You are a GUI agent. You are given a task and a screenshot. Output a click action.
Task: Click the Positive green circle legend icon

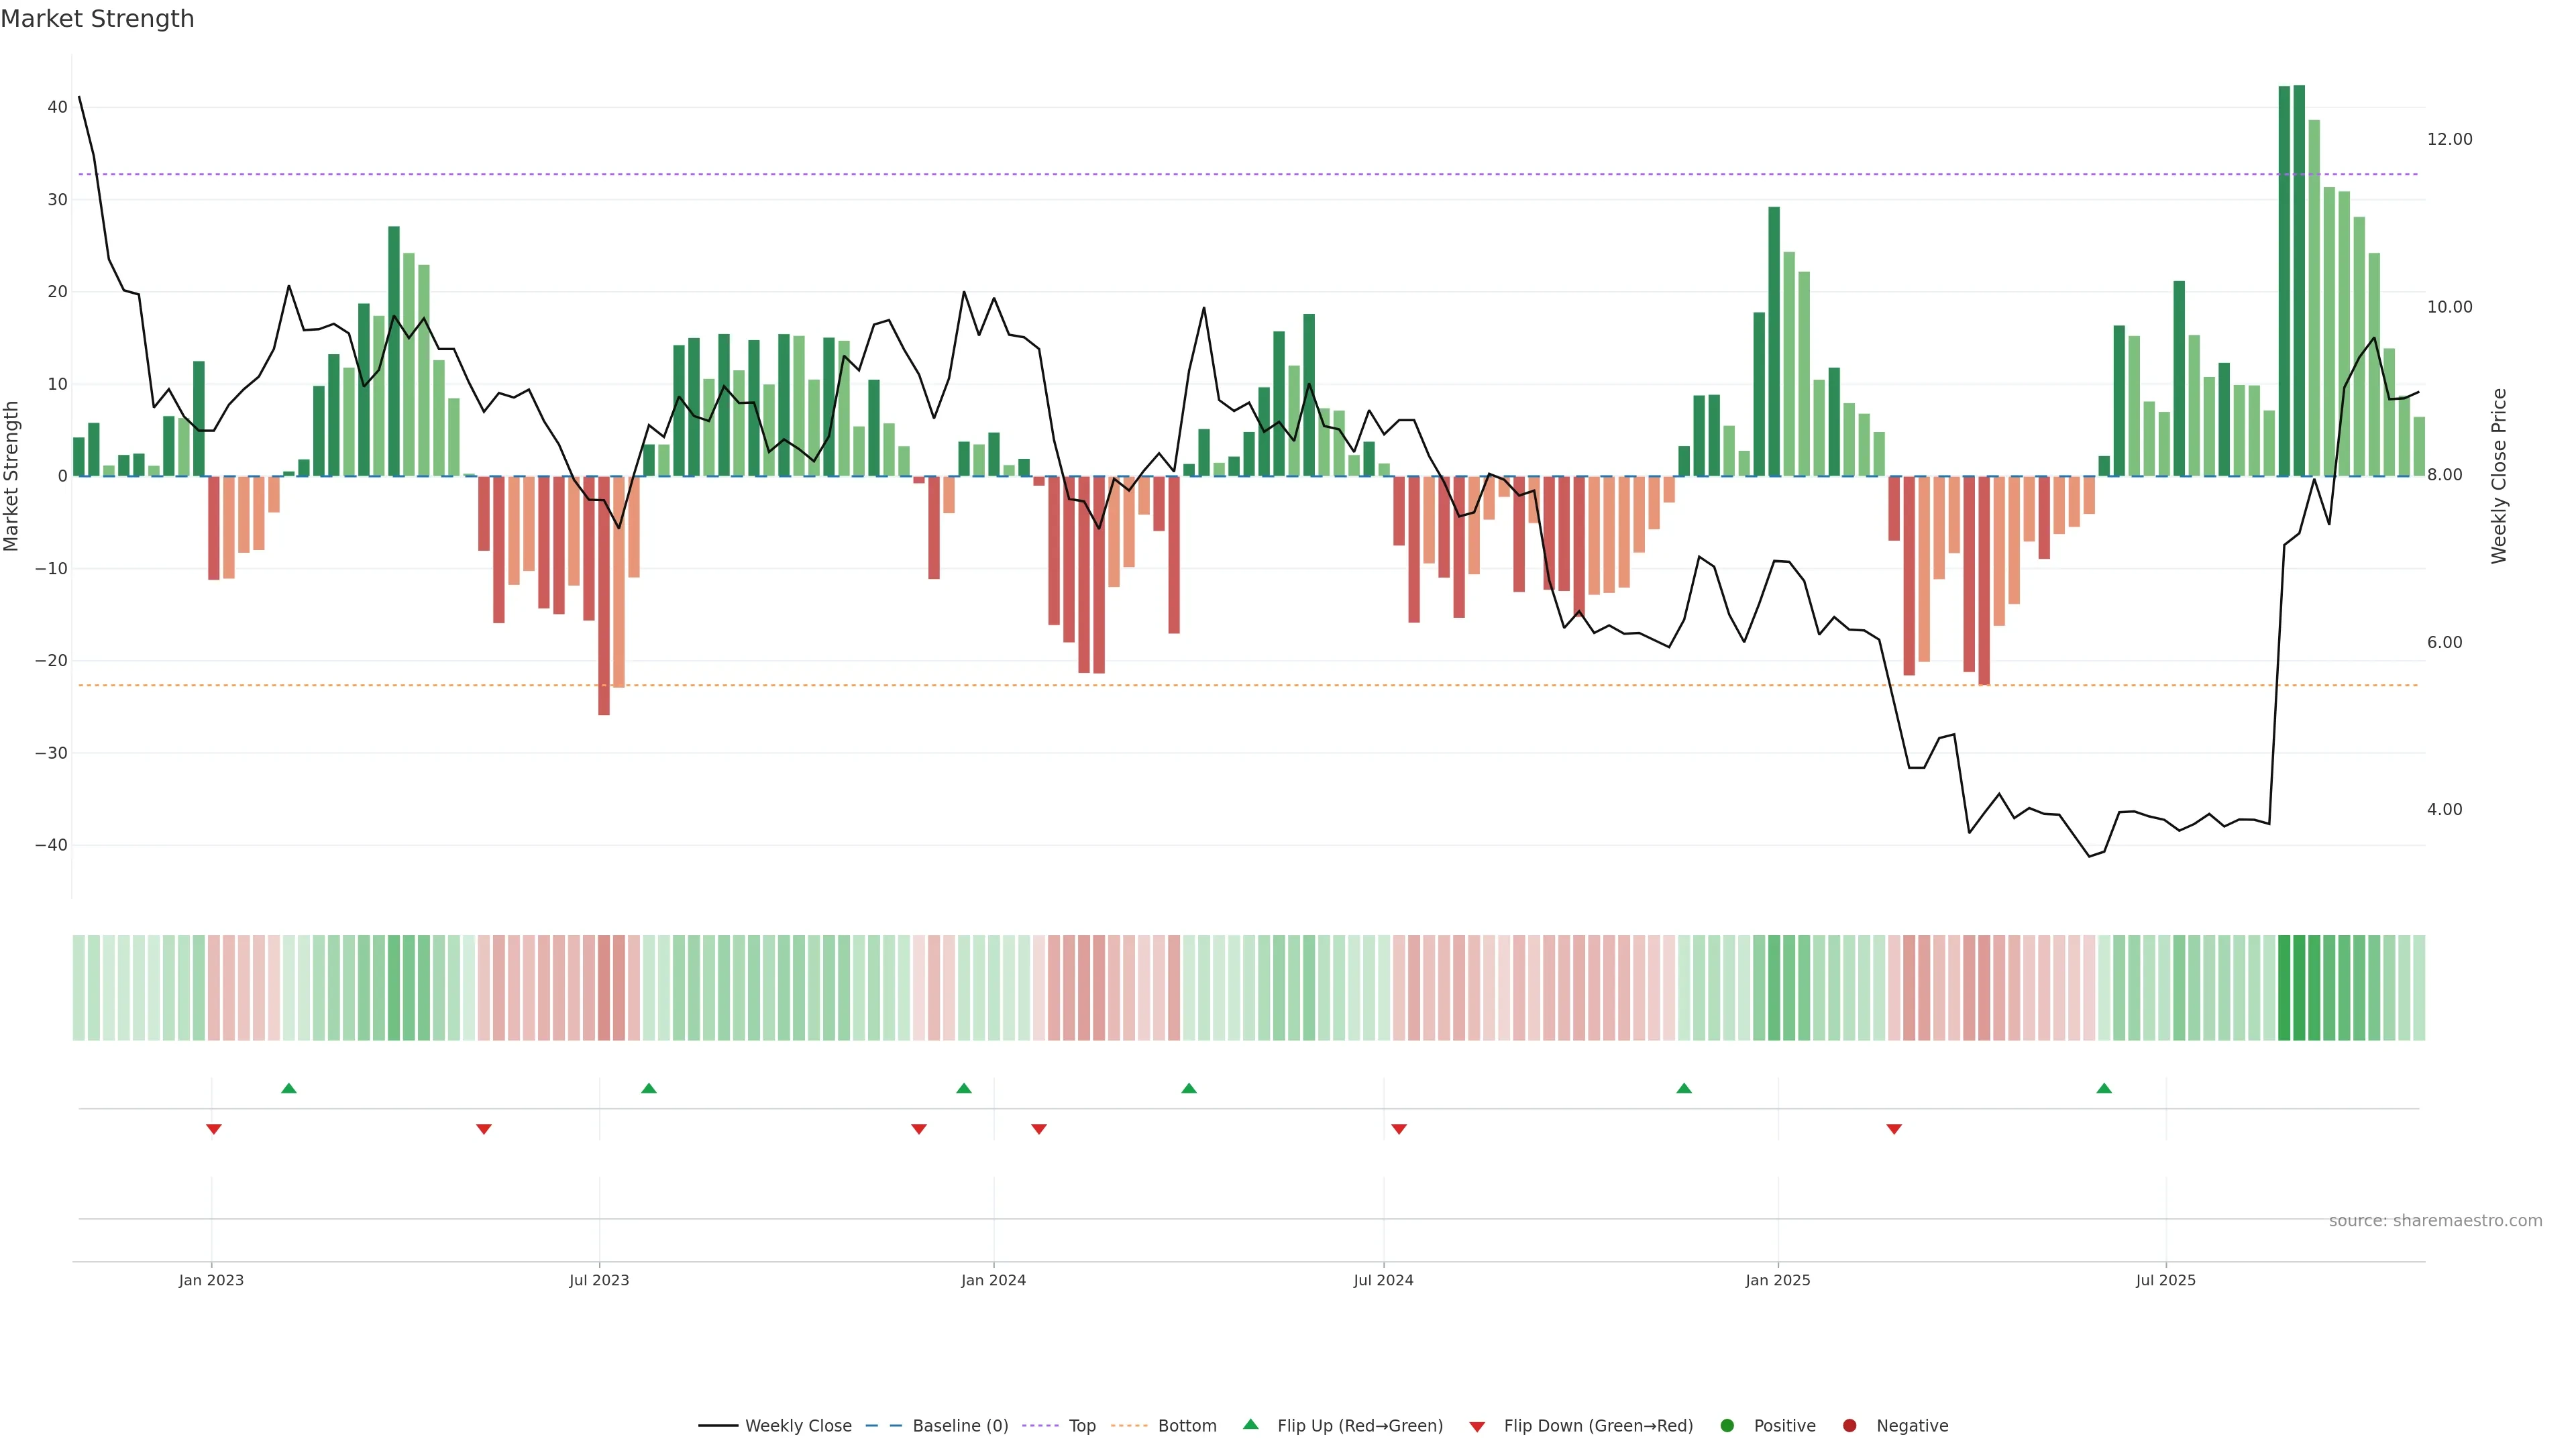(x=1727, y=1425)
